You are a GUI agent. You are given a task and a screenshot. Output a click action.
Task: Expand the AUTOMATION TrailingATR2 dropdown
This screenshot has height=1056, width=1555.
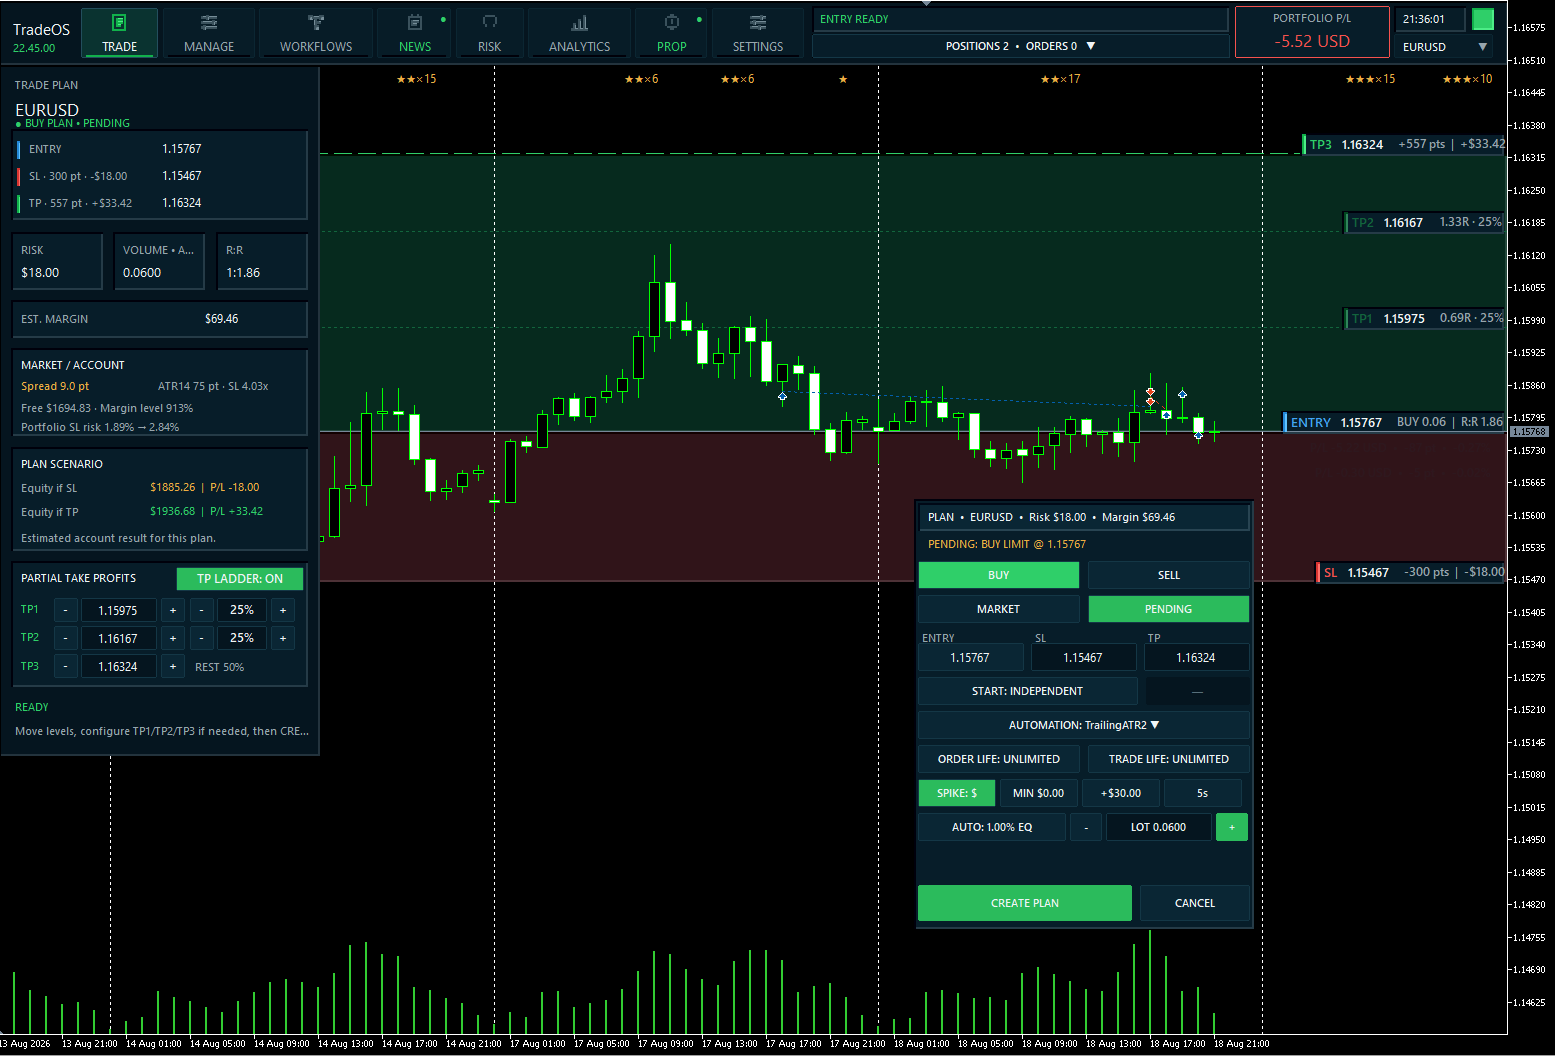click(1084, 725)
